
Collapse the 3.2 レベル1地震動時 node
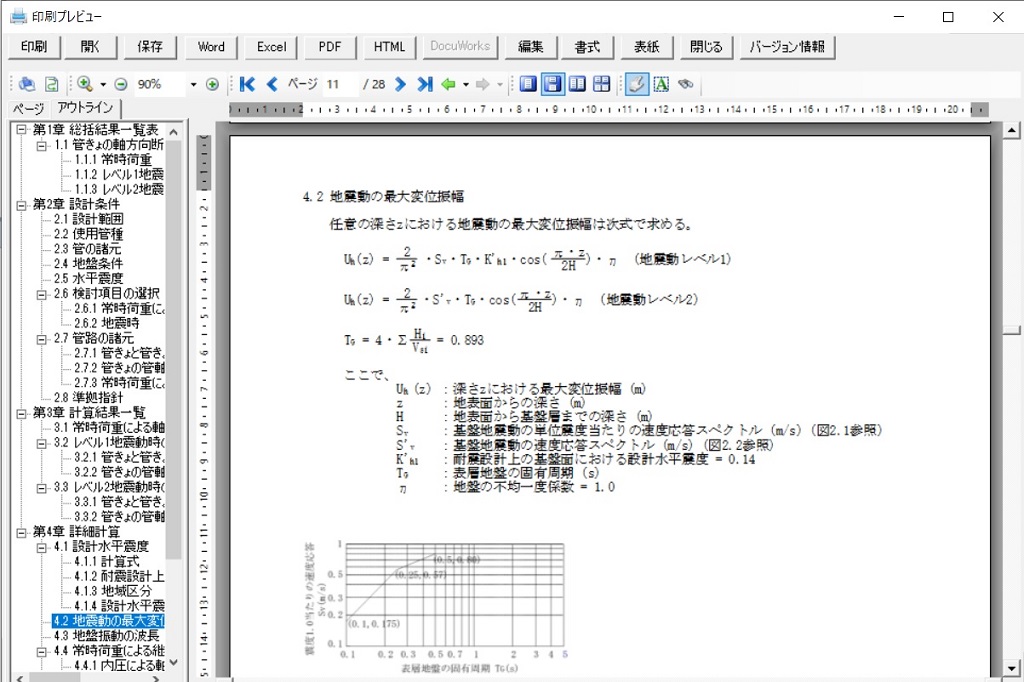(42, 443)
